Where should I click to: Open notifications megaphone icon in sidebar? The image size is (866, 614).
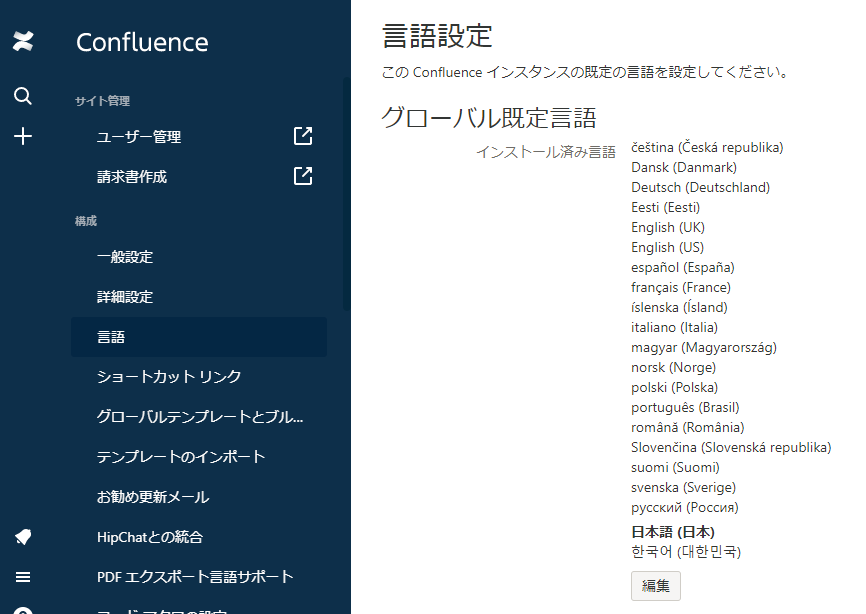click(23, 537)
